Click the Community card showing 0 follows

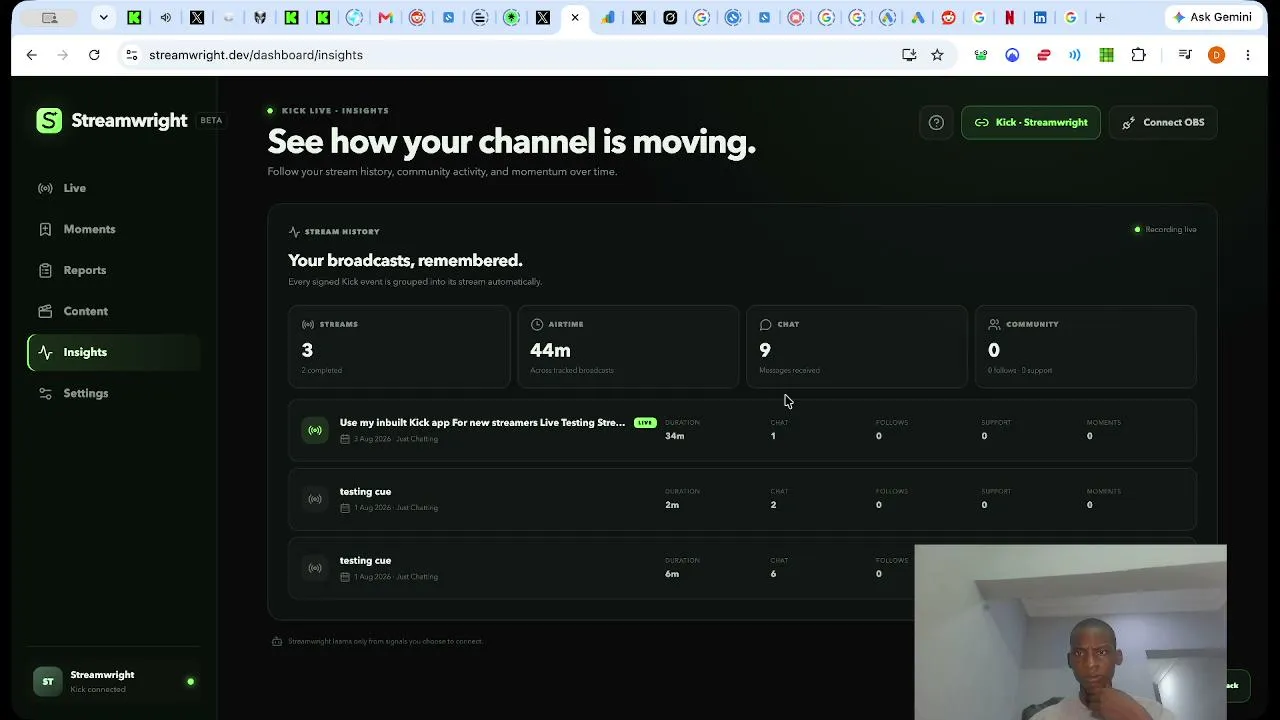point(1086,346)
